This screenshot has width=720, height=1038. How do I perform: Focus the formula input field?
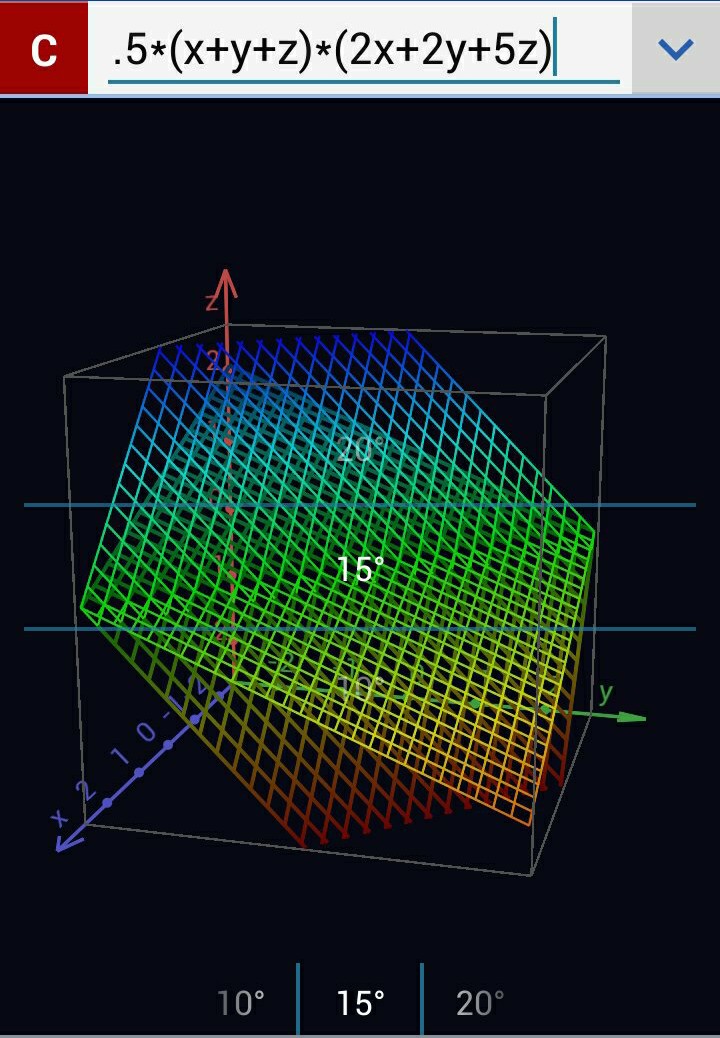pyautogui.click(x=360, y=50)
